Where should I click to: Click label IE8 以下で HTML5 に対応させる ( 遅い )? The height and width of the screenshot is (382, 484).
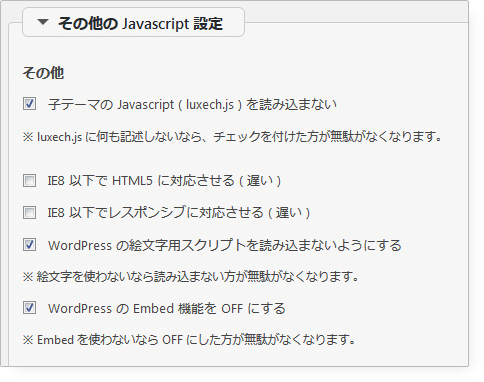164,181
